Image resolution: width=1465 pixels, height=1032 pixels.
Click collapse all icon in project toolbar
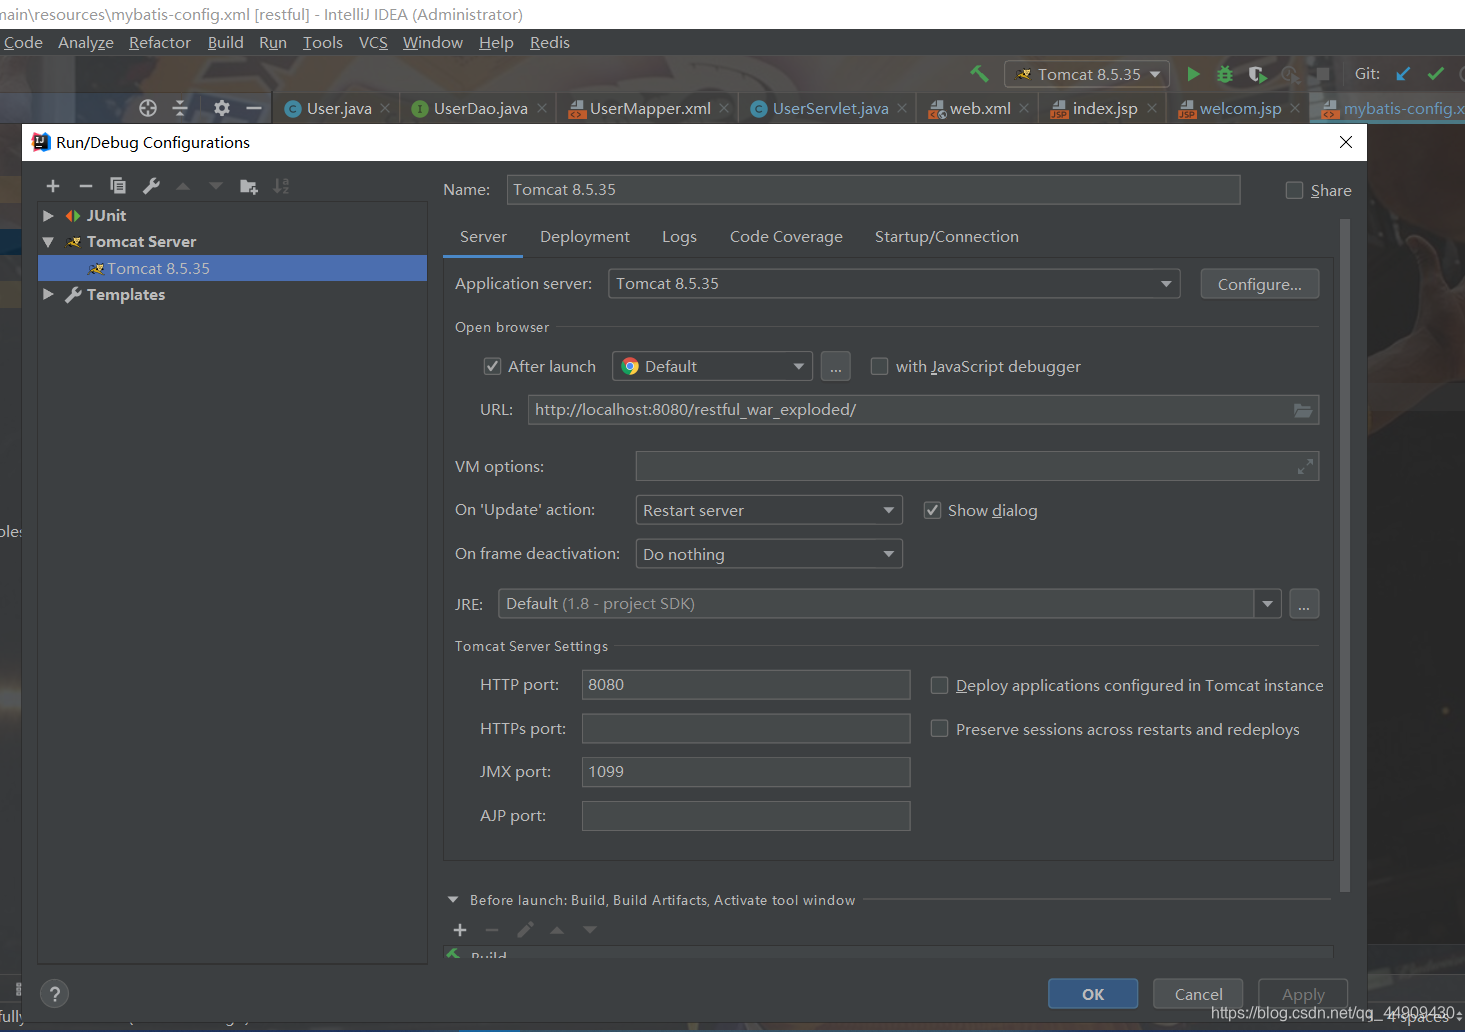180,108
